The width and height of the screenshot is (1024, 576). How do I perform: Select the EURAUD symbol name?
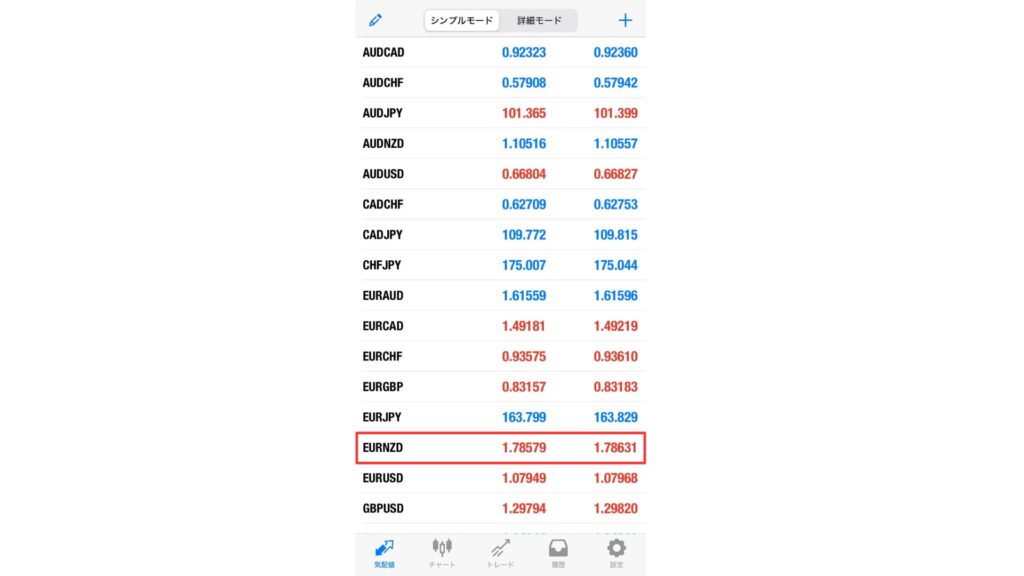383,296
